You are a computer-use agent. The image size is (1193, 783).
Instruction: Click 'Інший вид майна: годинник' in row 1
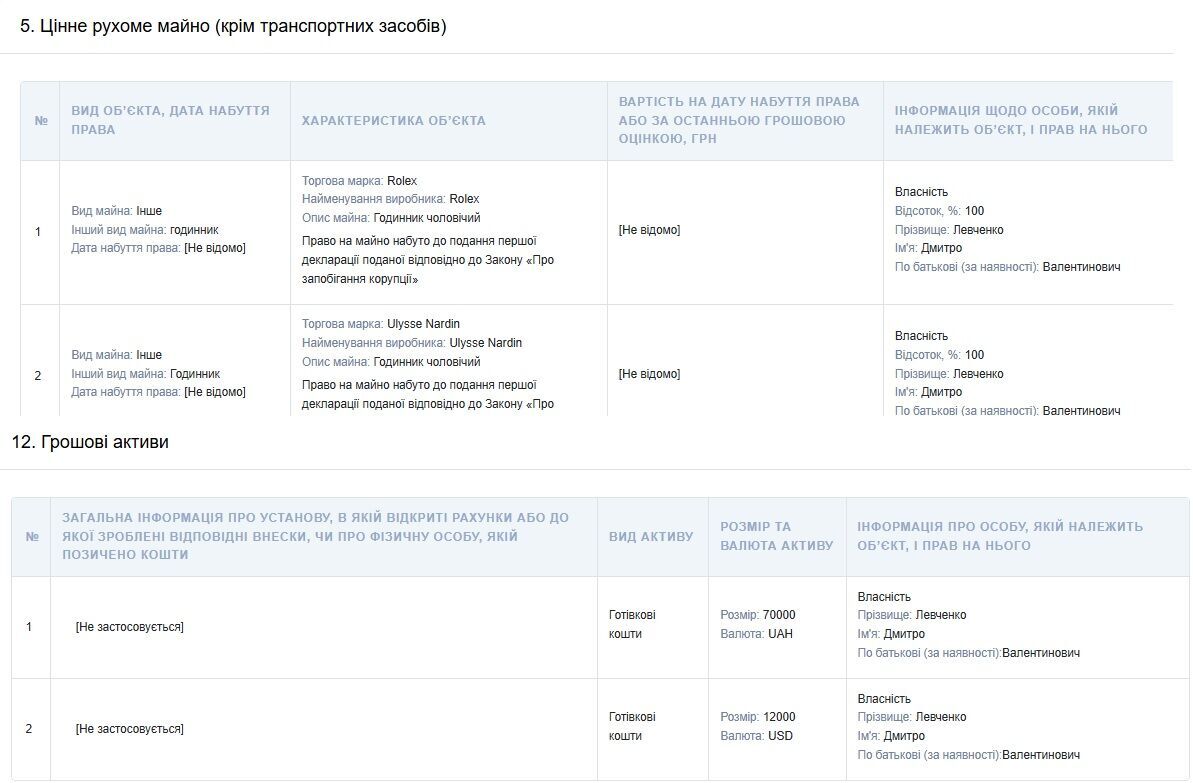click(145, 230)
